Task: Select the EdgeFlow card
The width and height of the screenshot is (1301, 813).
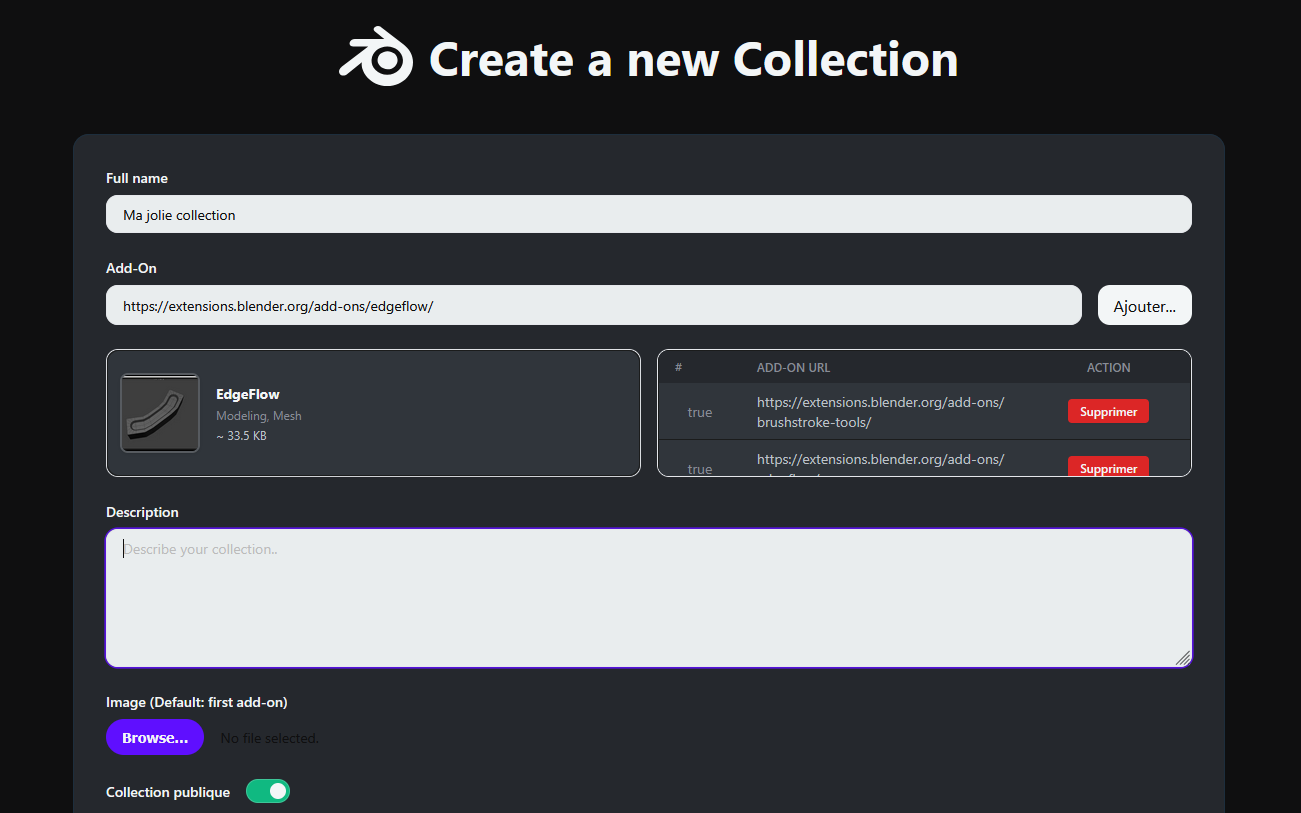Action: pos(373,412)
